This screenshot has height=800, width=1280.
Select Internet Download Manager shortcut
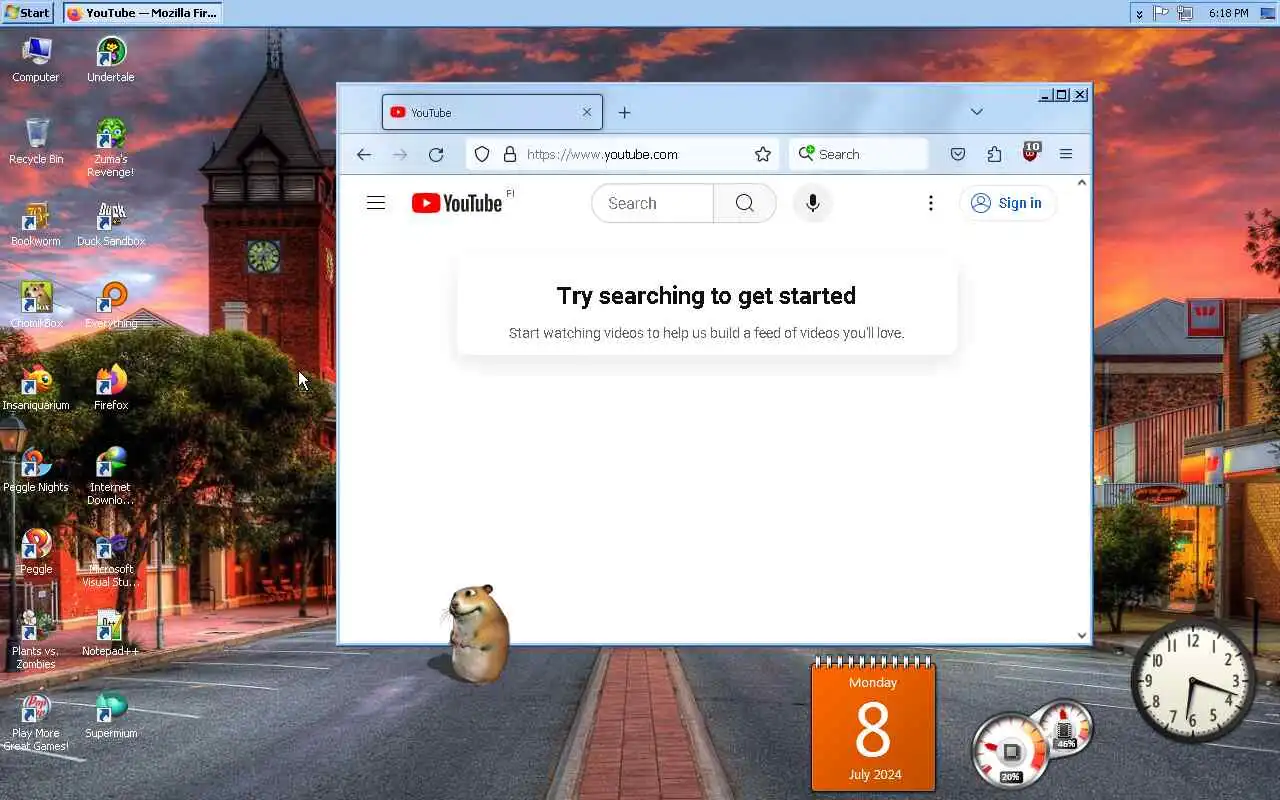111,477
